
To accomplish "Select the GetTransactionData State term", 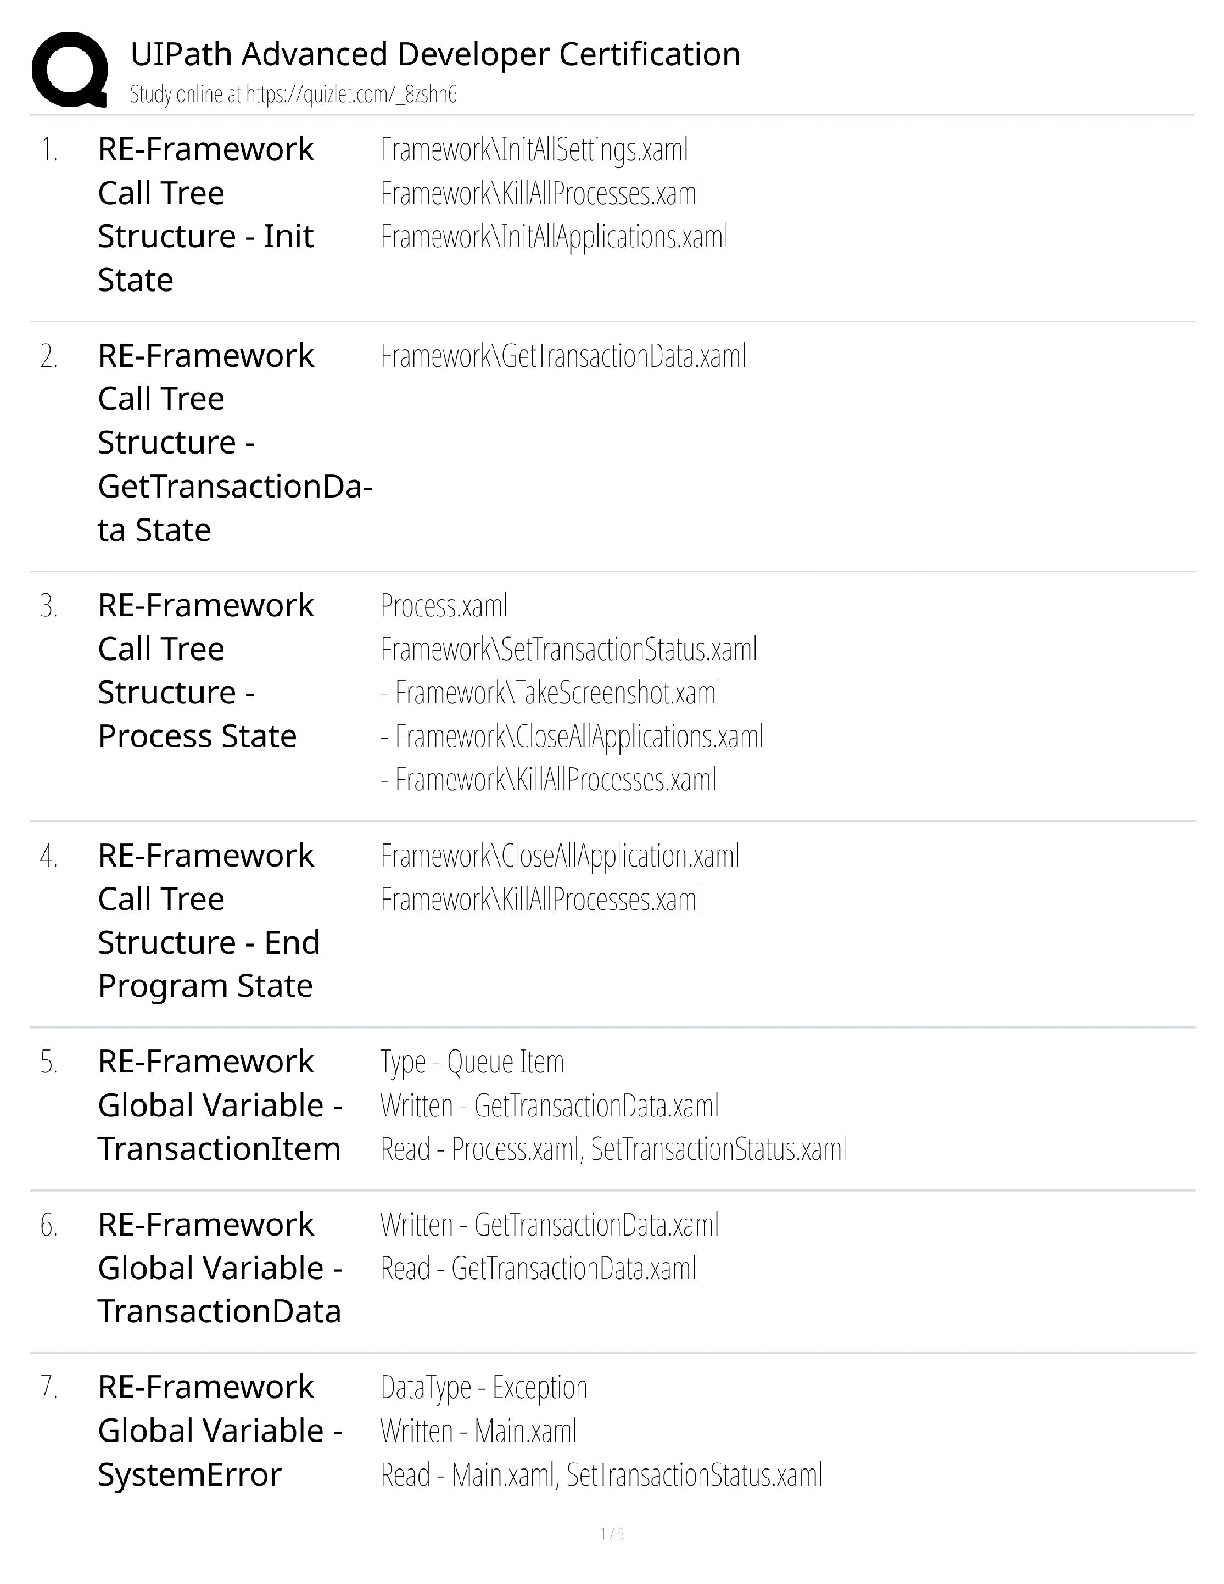I will click(234, 442).
